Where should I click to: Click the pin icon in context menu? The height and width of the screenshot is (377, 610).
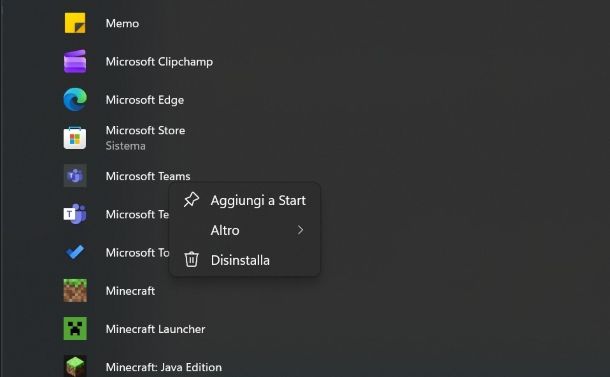pyautogui.click(x=191, y=200)
